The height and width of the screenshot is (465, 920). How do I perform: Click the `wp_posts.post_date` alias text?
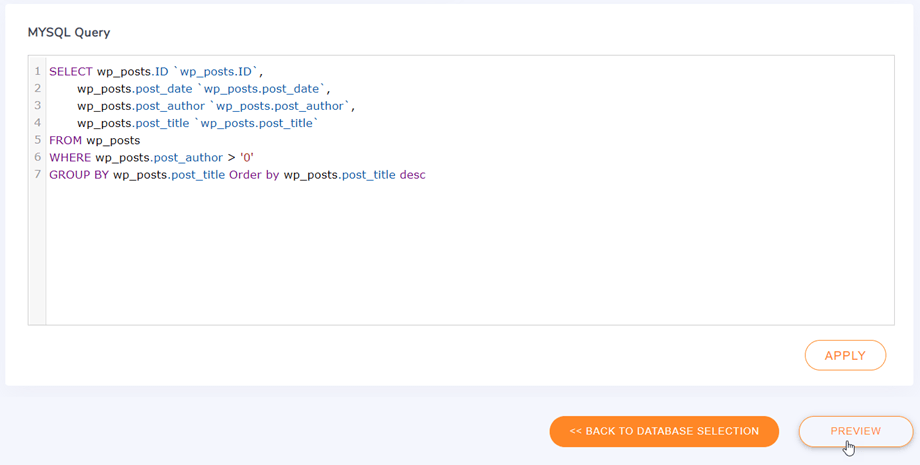click(x=262, y=89)
